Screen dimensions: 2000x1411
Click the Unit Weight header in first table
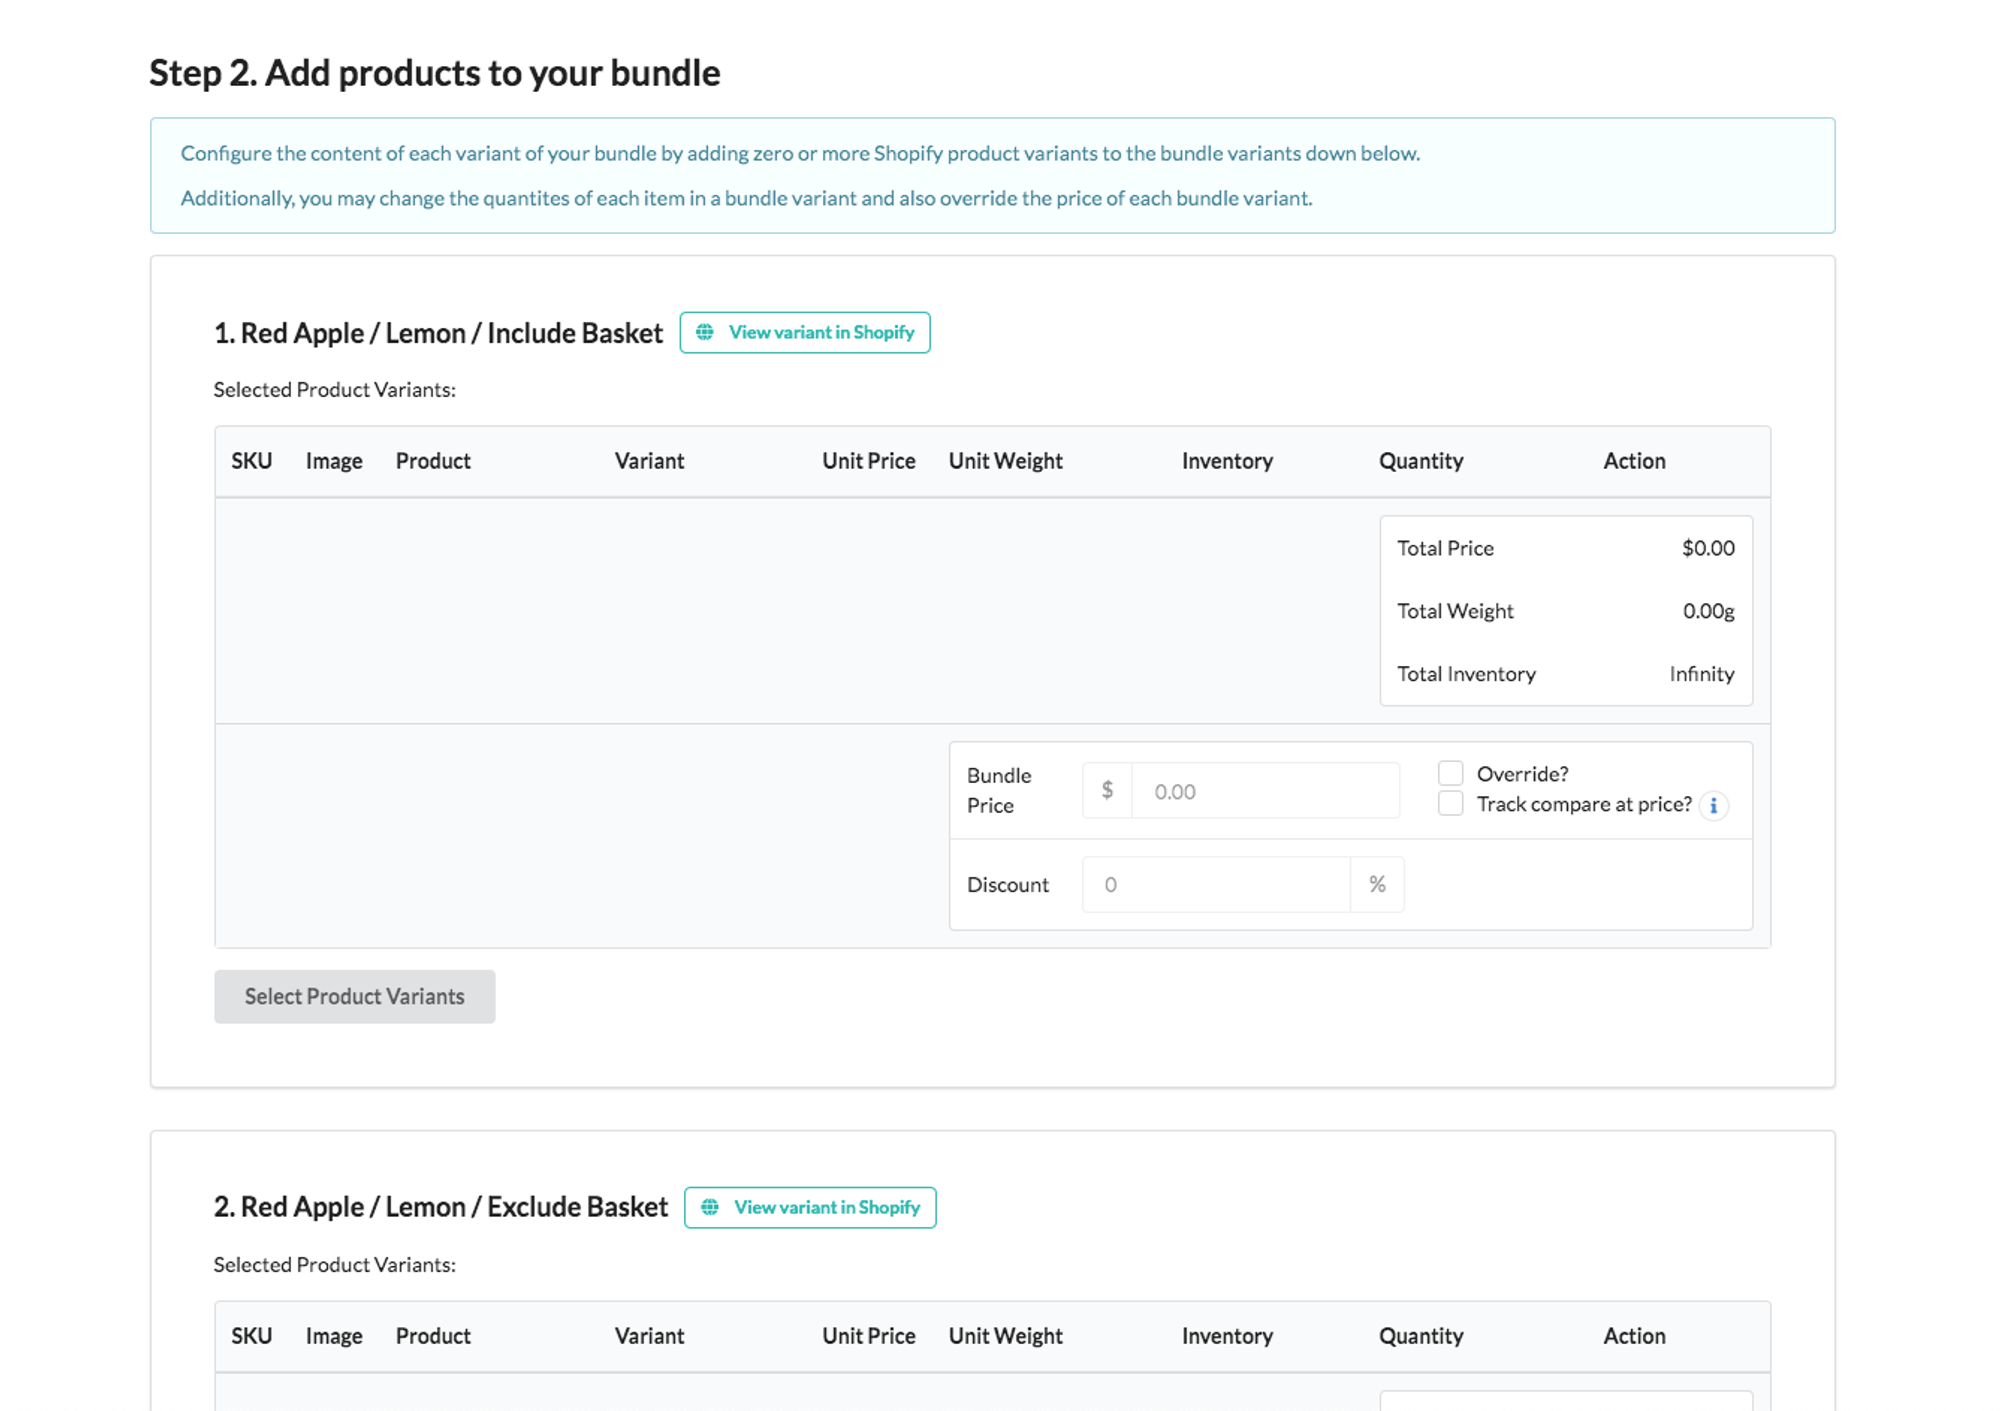click(1005, 461)
